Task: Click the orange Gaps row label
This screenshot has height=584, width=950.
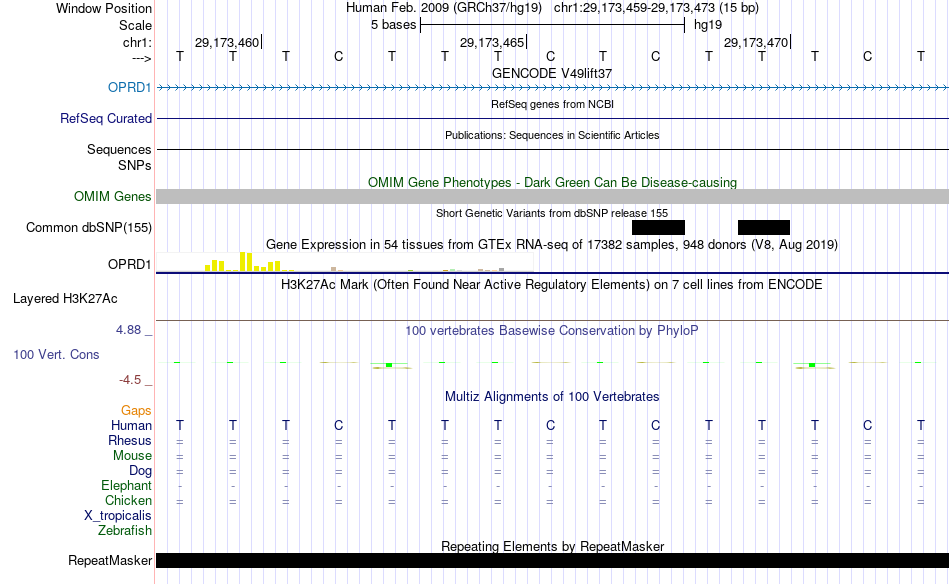Action: point(136,411)
